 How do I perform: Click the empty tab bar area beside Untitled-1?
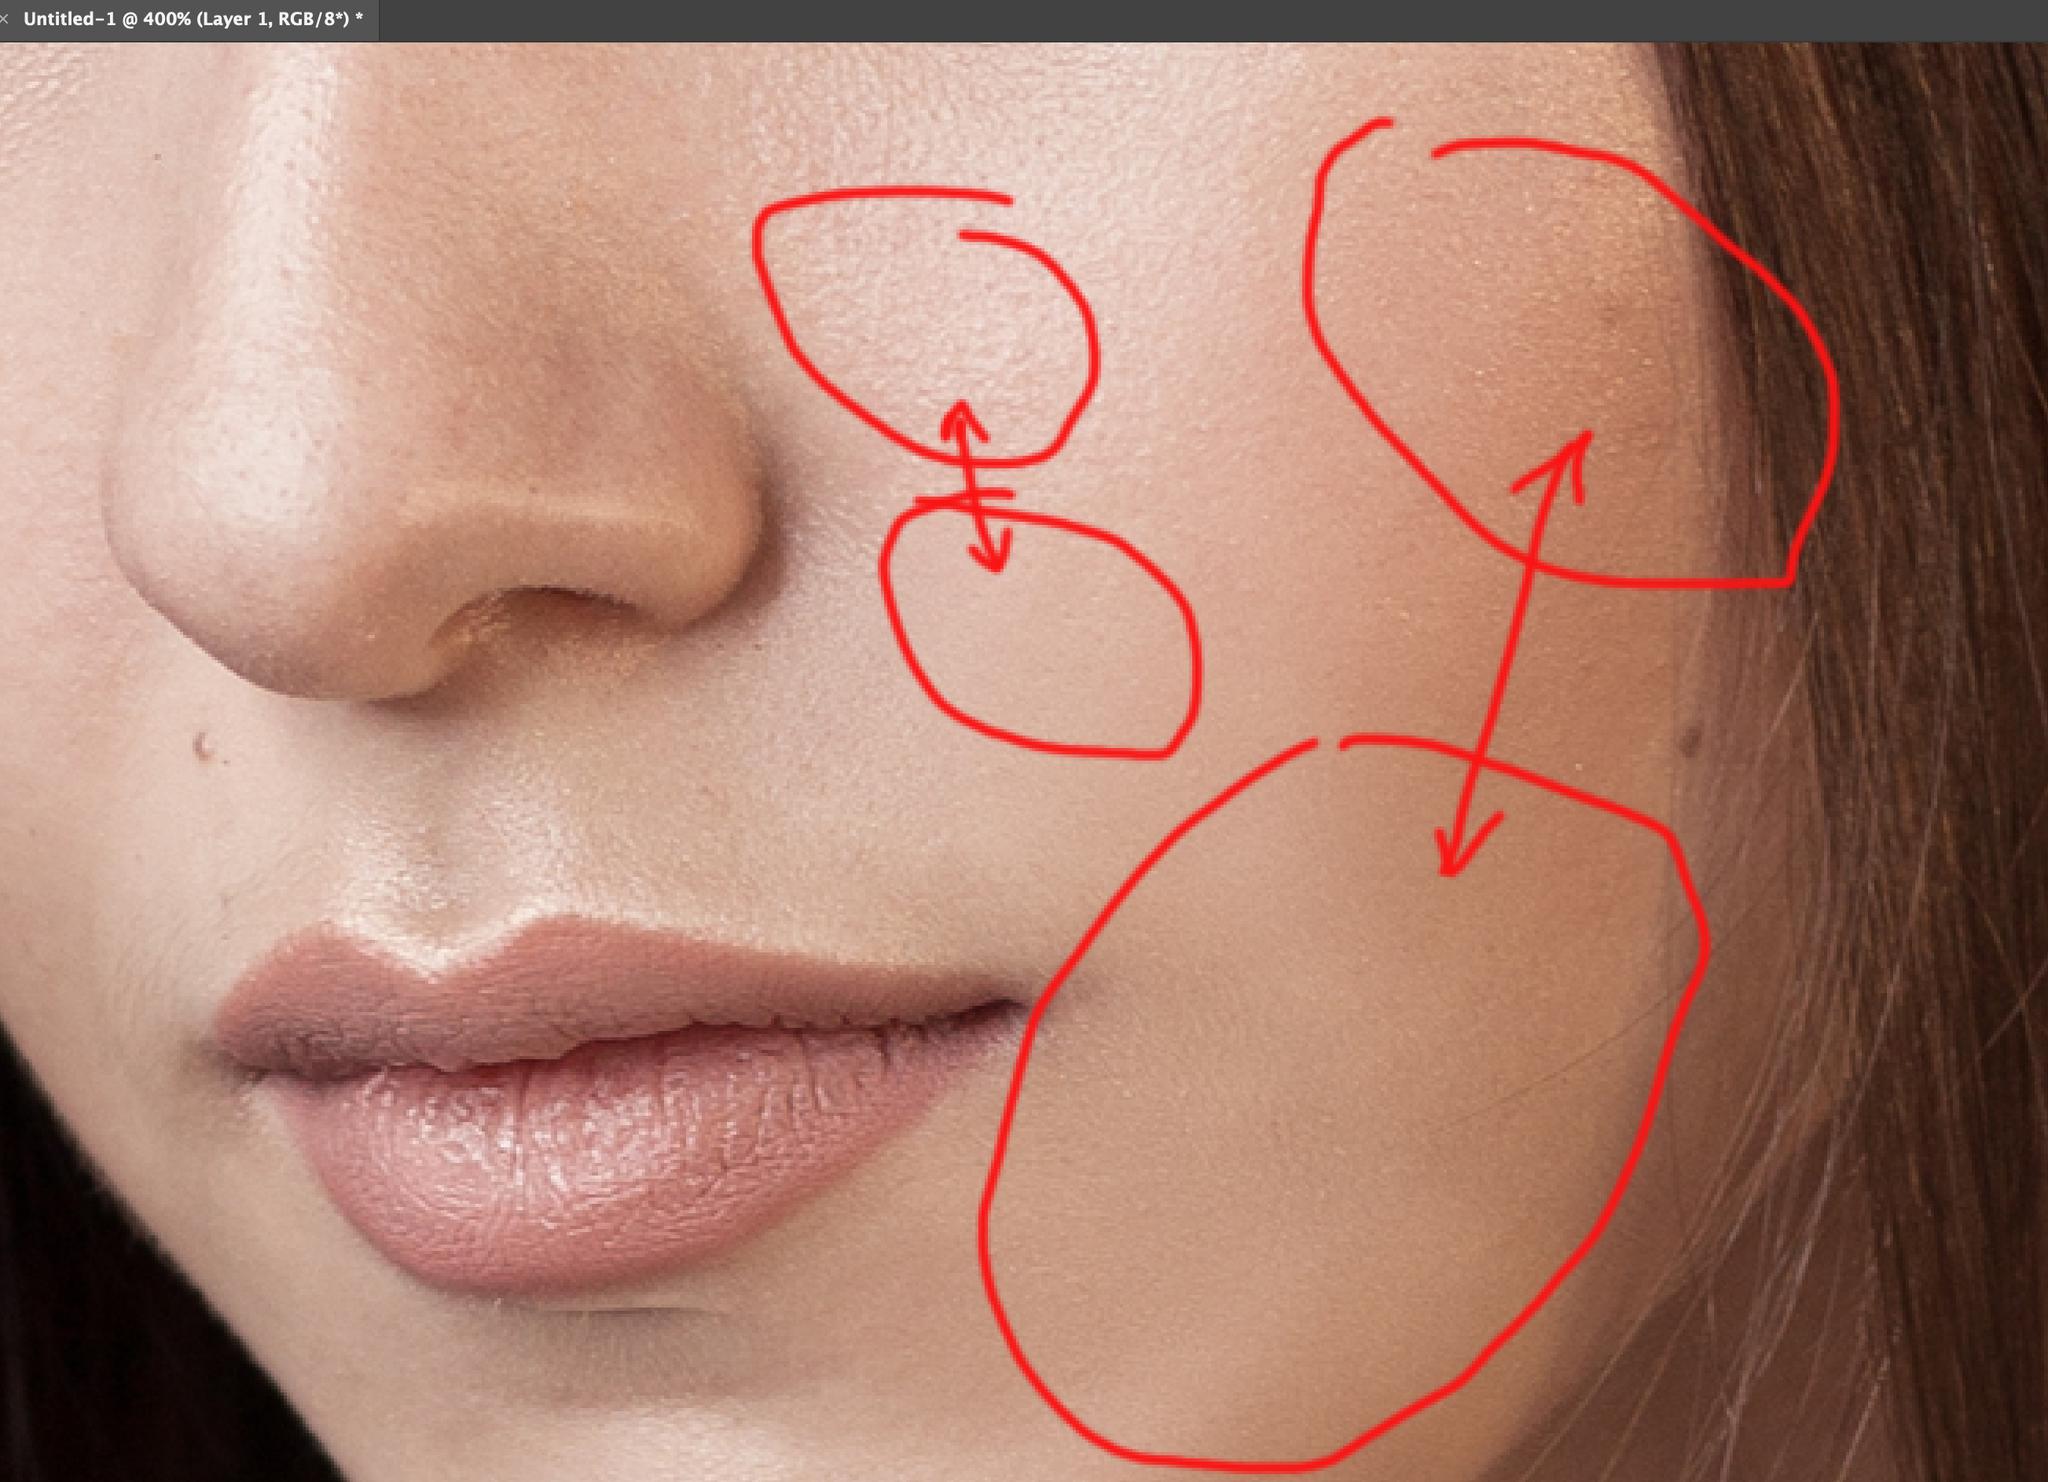pos(1200,19)
